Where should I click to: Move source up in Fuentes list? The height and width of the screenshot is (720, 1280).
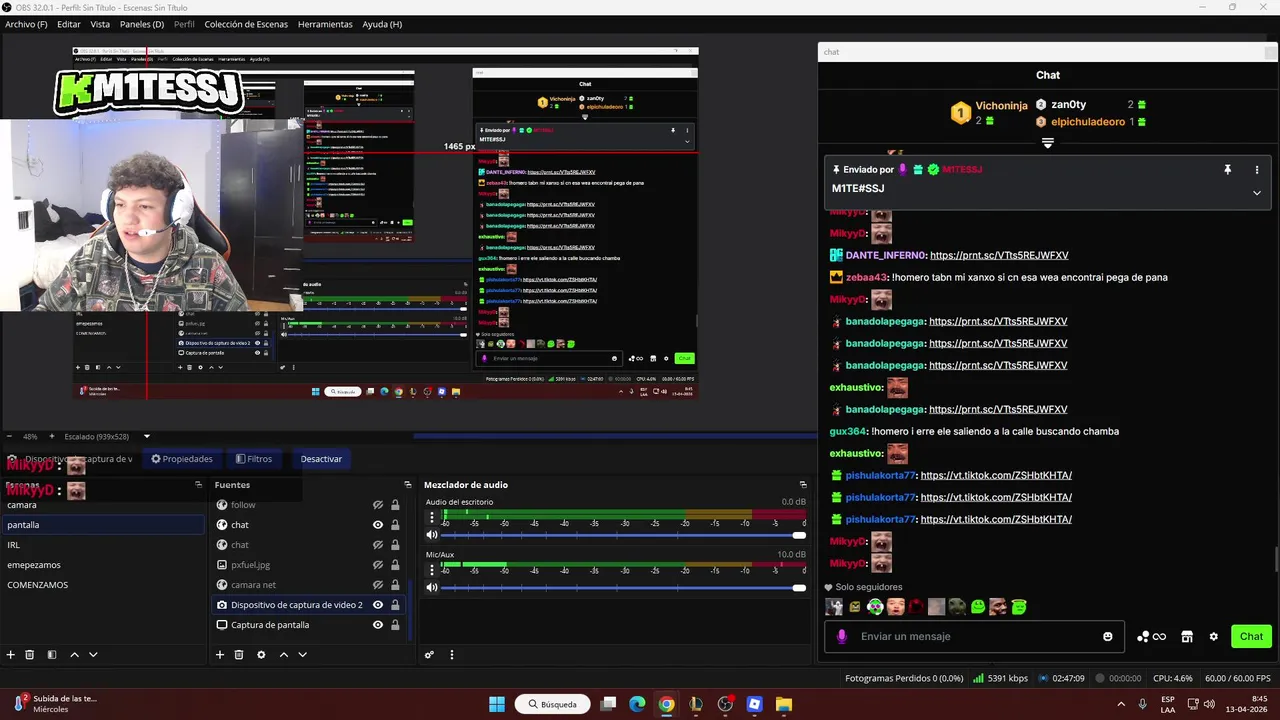point(284,655)
